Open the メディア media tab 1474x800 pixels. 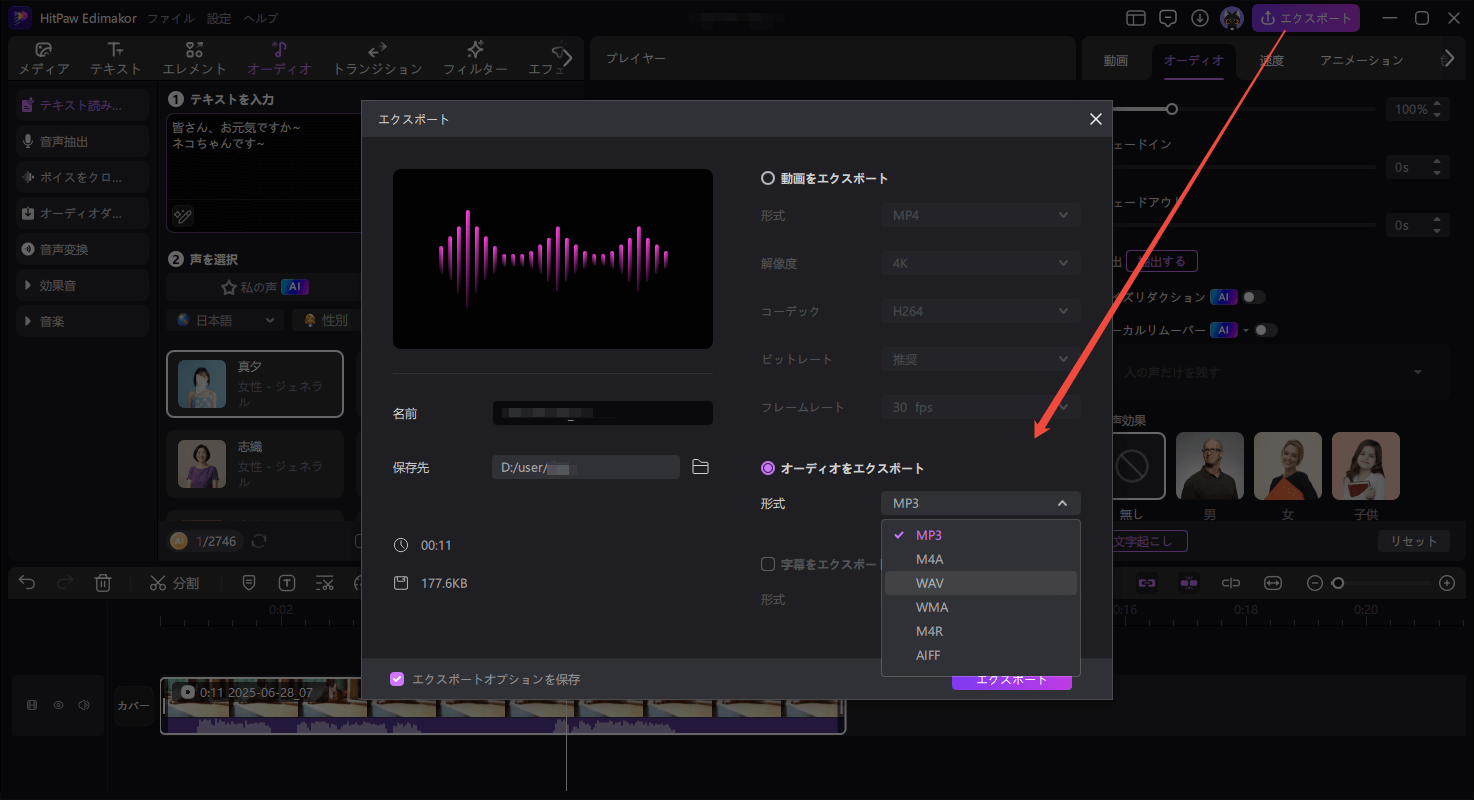44,59
